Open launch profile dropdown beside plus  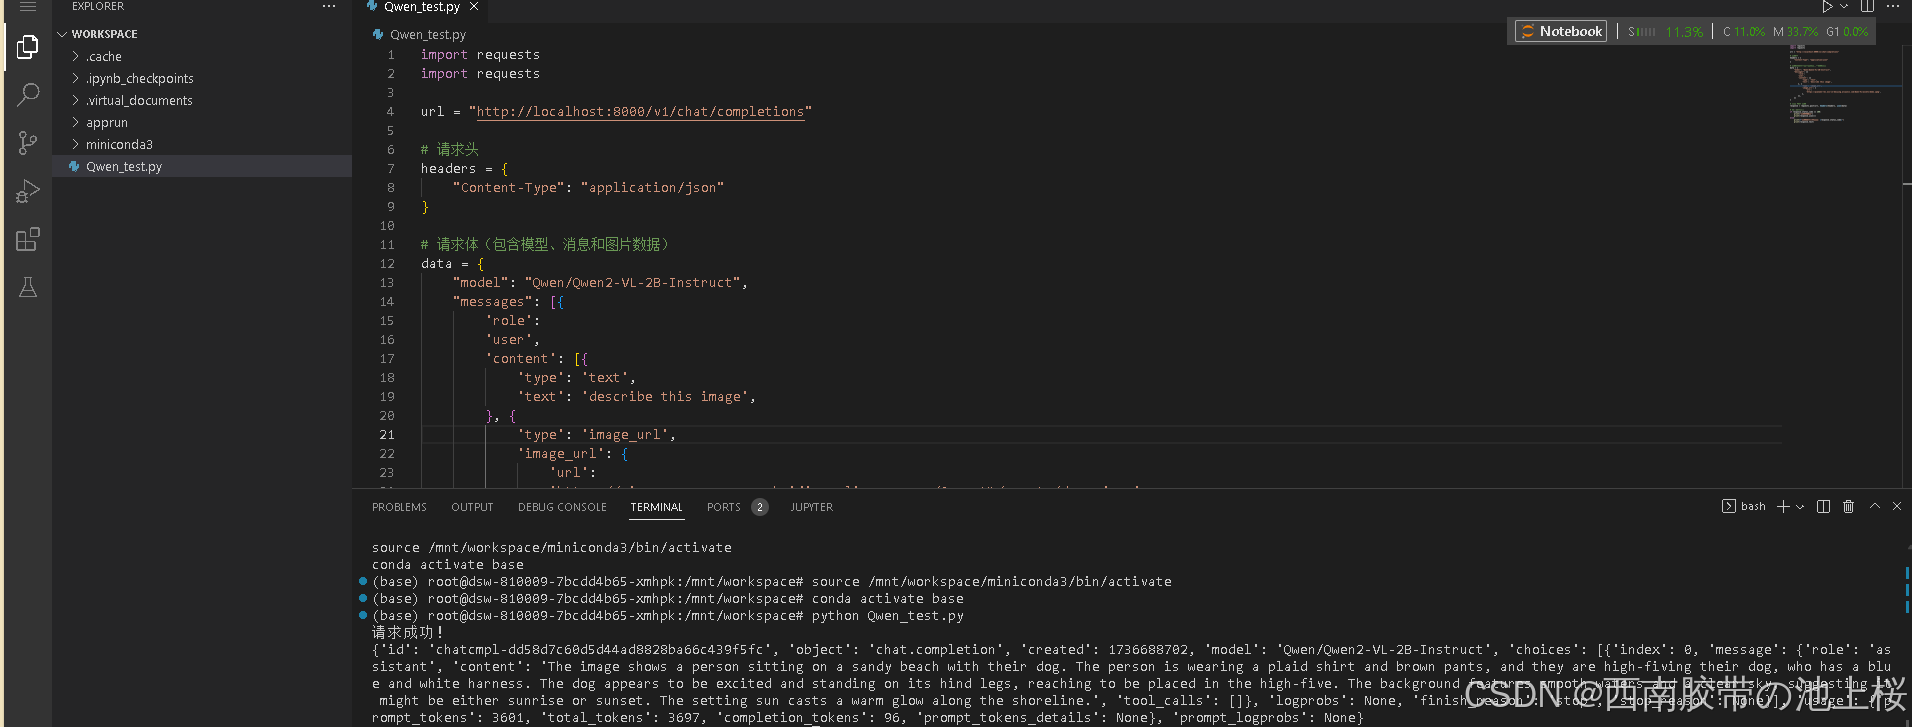[x=1800, y=507]
